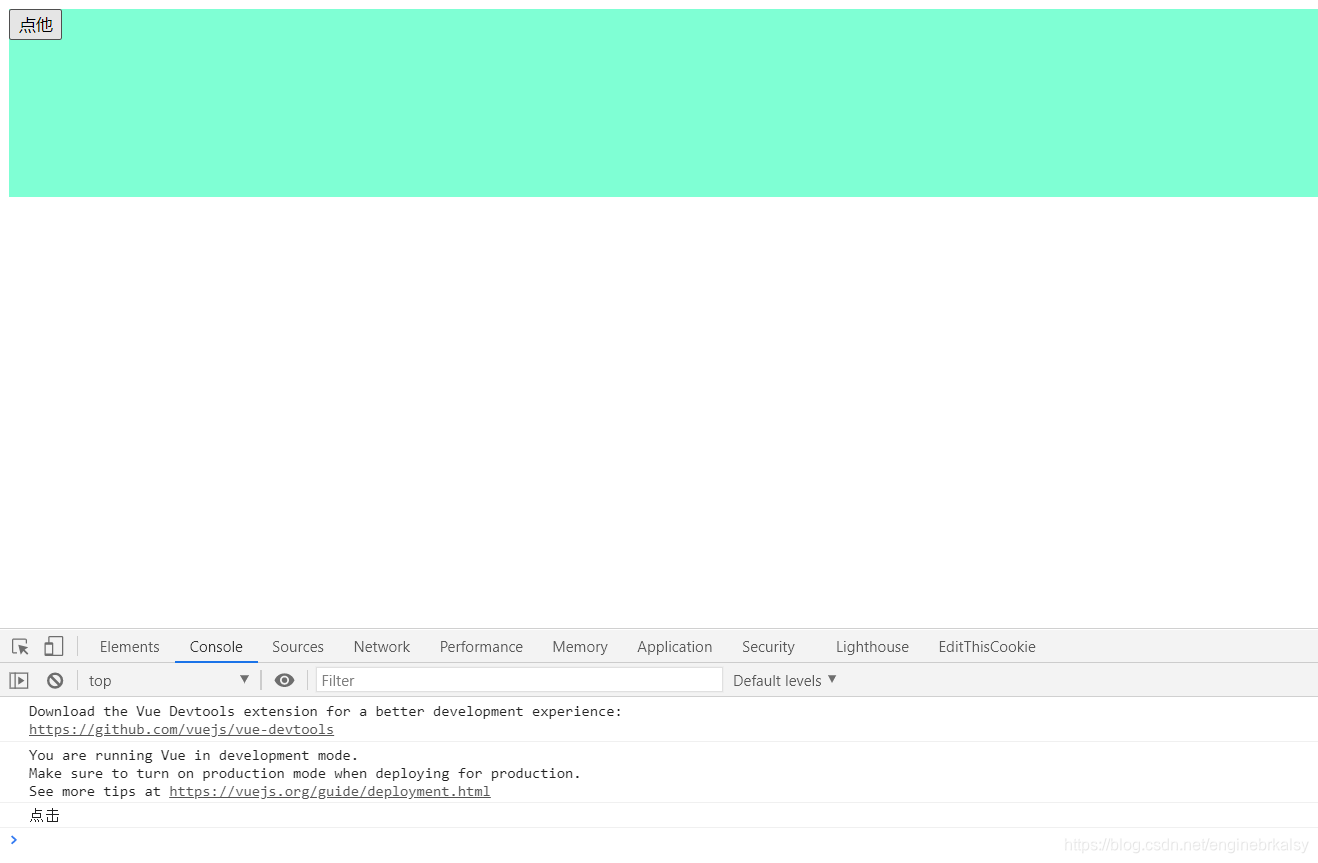This screenshot has width=1318, height=863.
Task: Open the Sources tab
Action: [298, 647]
